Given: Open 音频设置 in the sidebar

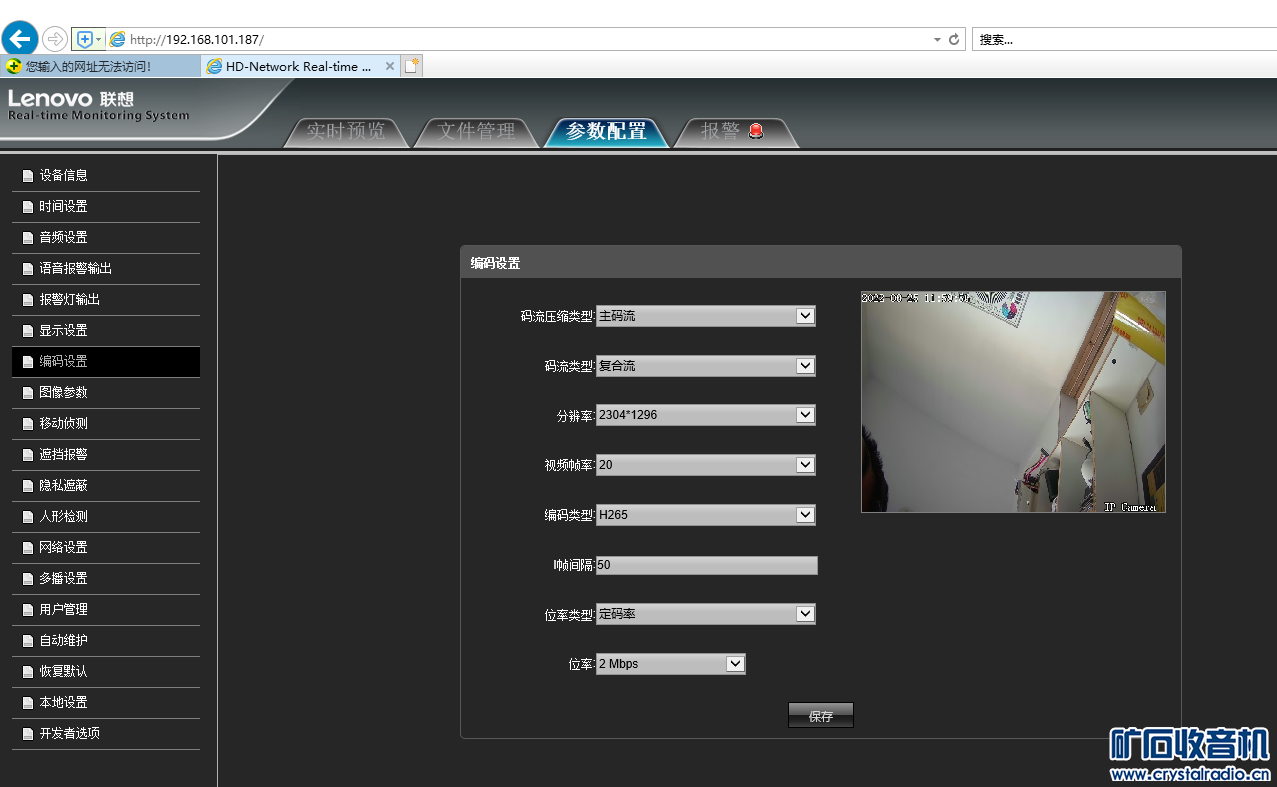Looking at the screenshot, I should coord(106,238).
